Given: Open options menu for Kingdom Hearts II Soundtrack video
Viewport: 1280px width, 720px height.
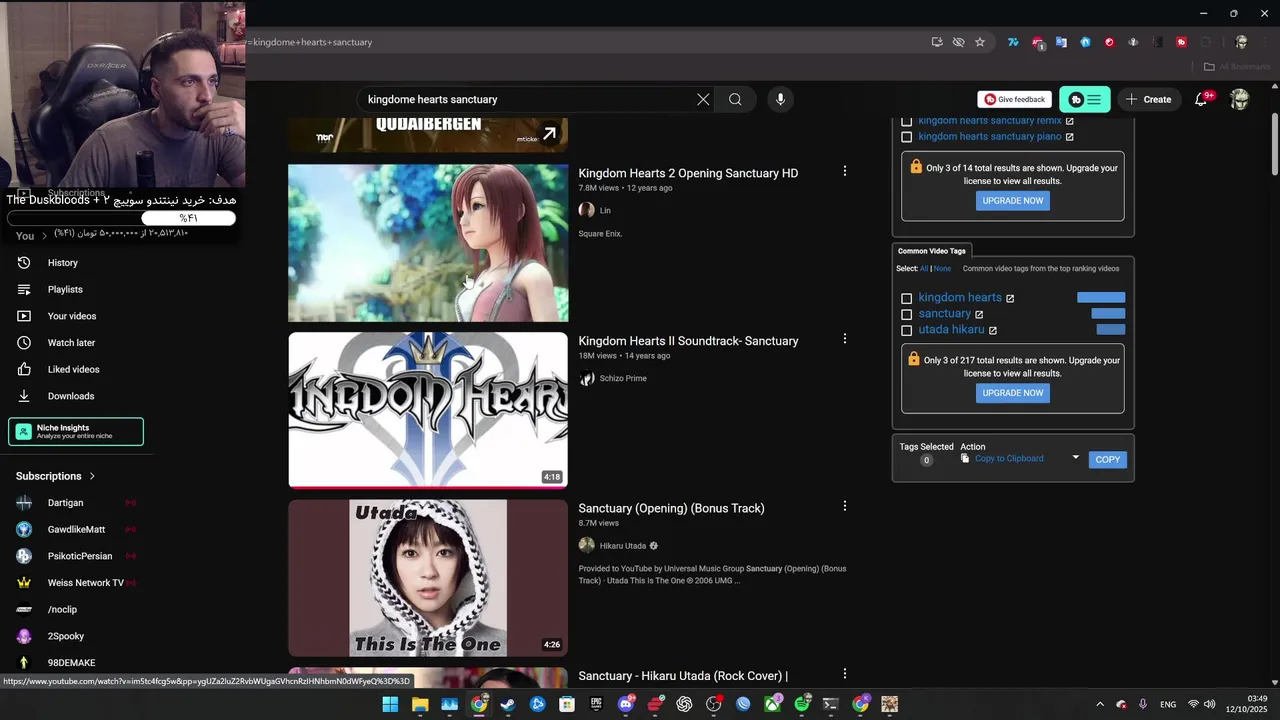Looking at the screenshot, I should (845, 339).
